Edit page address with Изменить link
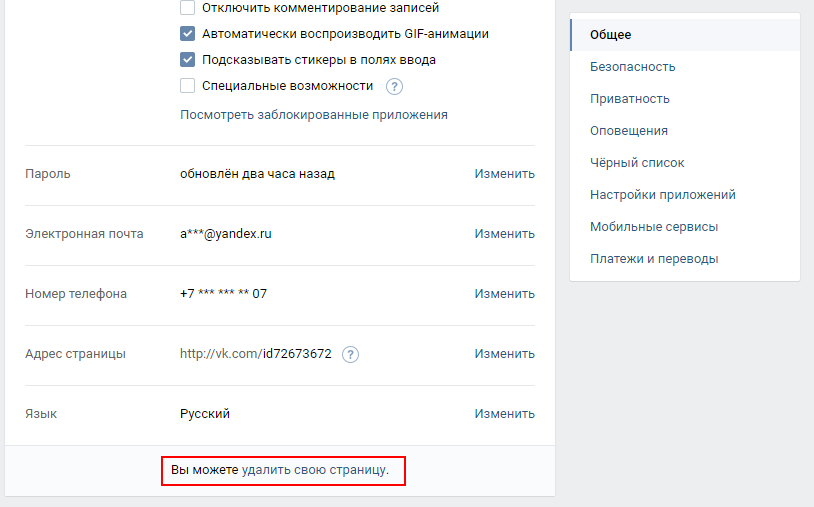814x507 pixels. tap(504, 354)
